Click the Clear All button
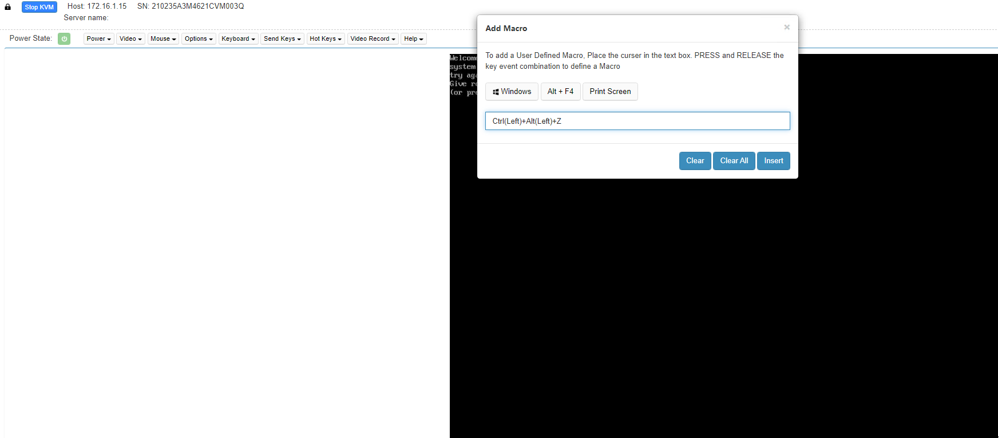This screenshot has width=999, height=438. coord(734,161)
